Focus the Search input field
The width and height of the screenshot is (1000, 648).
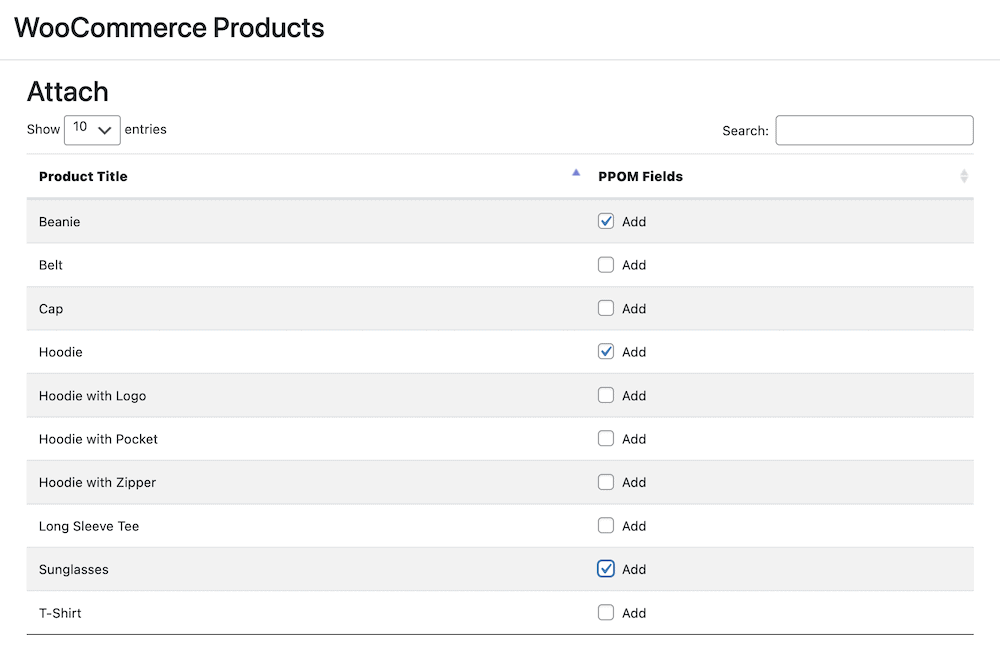click(x=874, y=130)
